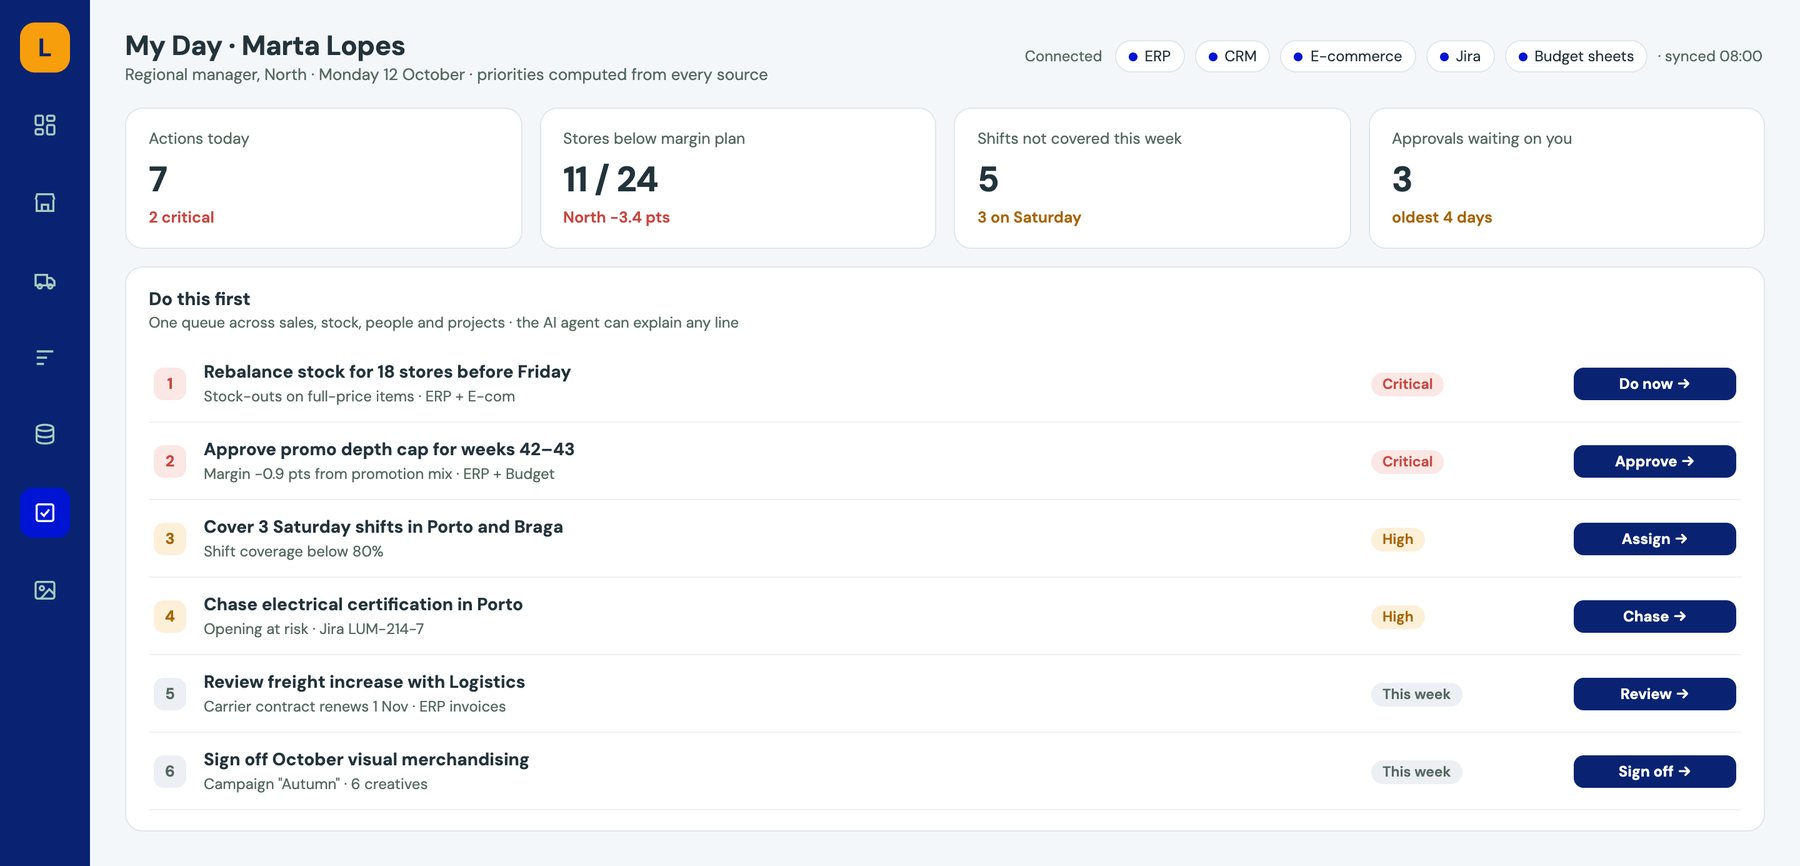The height and width of the screenshot is (866, 1800).
Task: Open the dashboard grid icon in sidebar
Action: tap(45, 125)
